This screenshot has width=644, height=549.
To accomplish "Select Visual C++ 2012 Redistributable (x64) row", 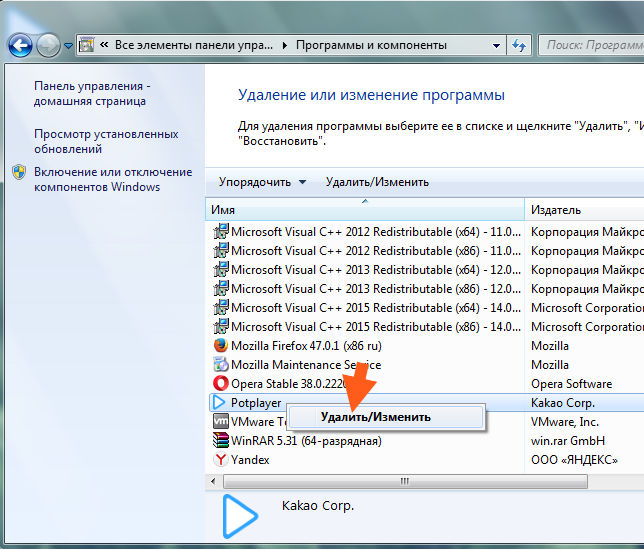I will [425, 232].
